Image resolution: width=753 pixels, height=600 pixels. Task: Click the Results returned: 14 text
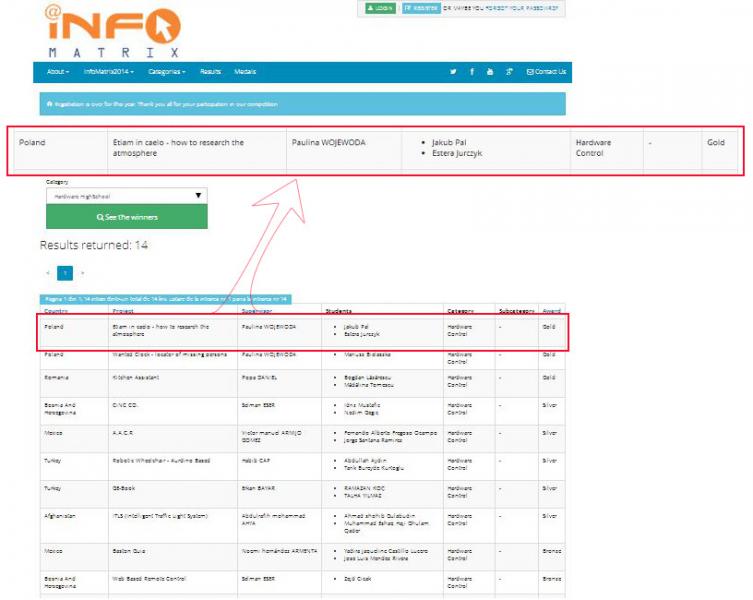tap(94, 245)
